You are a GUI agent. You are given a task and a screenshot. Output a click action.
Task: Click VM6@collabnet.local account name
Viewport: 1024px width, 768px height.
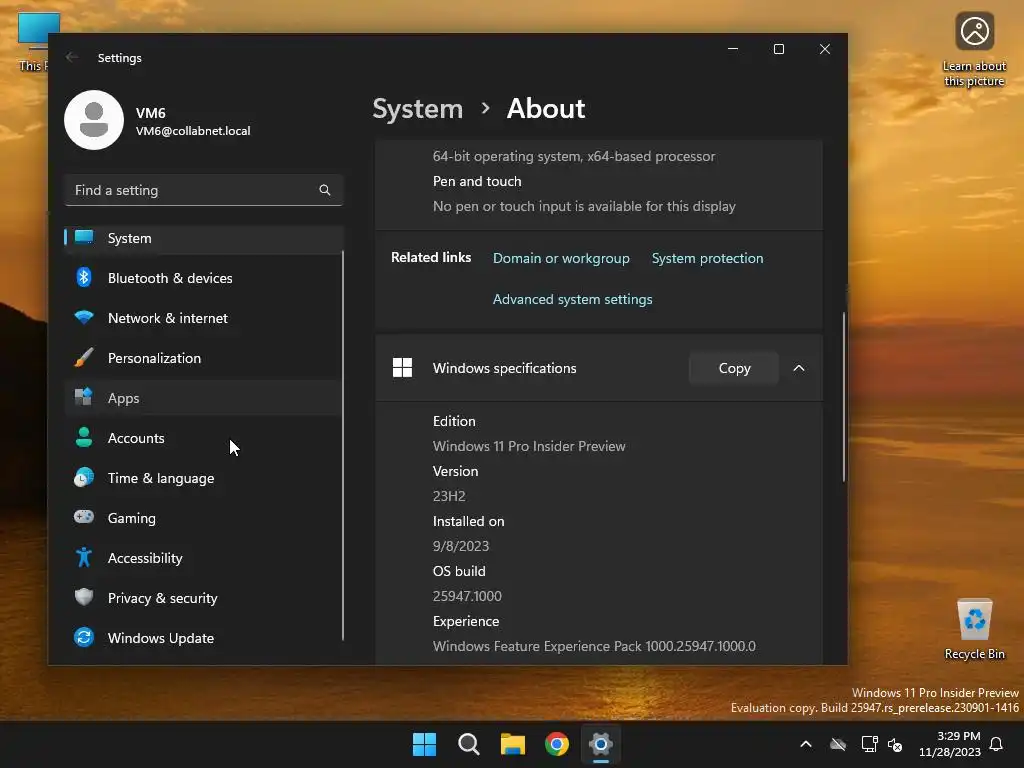(193, 131)
